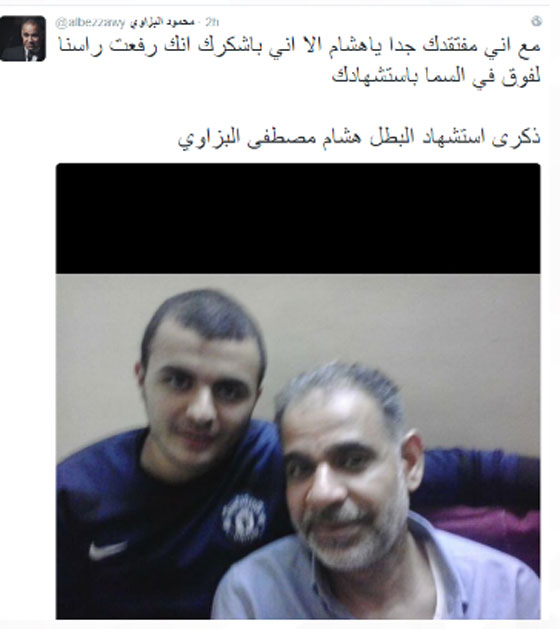Click the word ياهشام in the tweet
560x629 pixels.
coord(349,47)
